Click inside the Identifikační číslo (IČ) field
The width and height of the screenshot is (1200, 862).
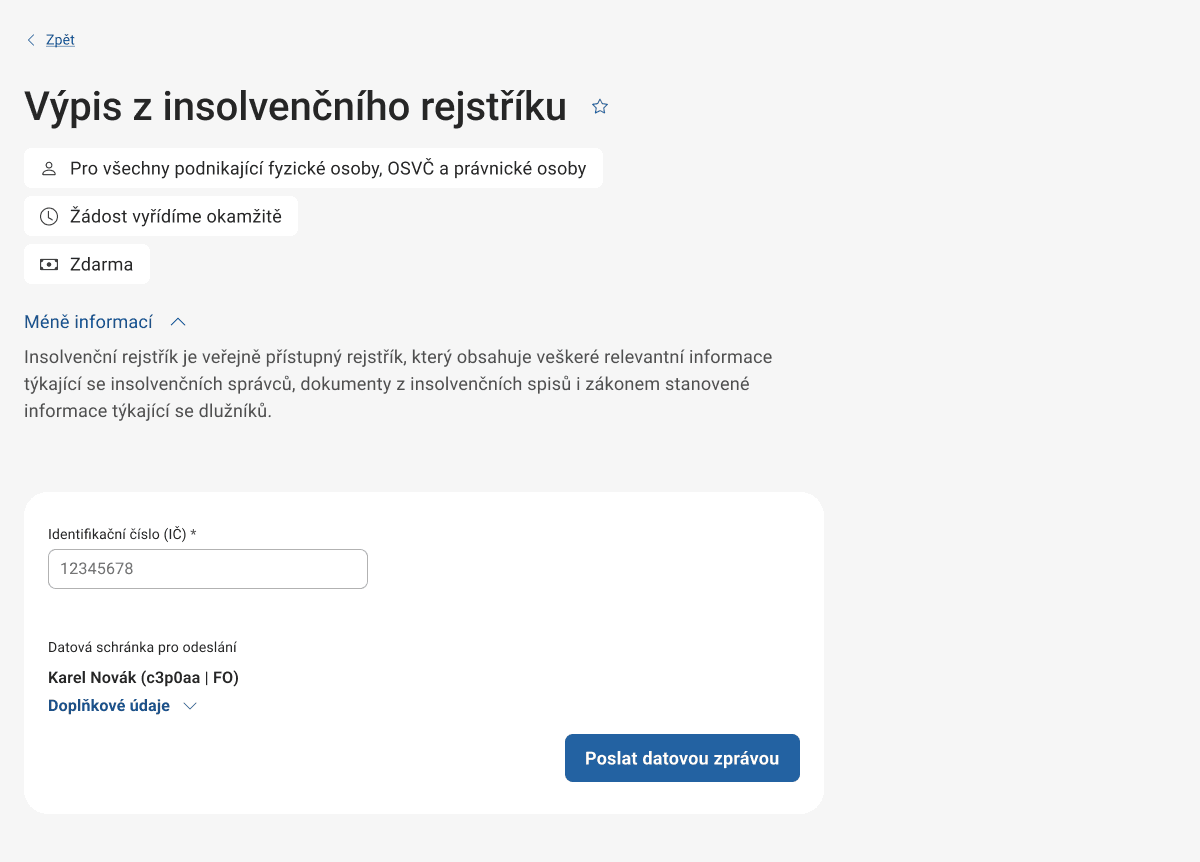click(207, 568)
